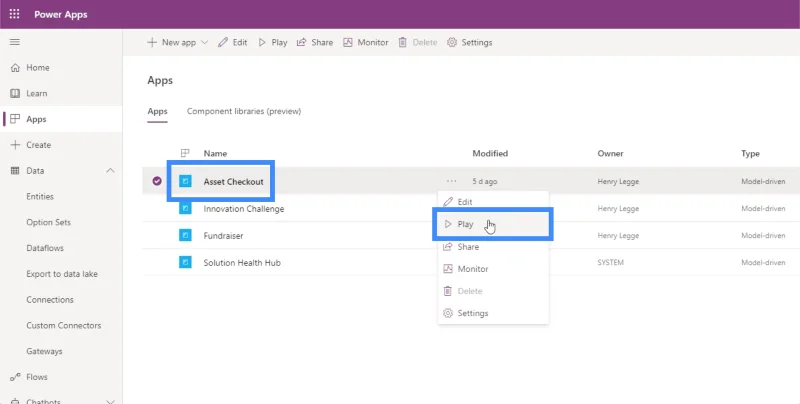The width and height of the screenshot is (800, 404).
Task: Open the Fundraiser app name
Action: click(x=223, y=236)
